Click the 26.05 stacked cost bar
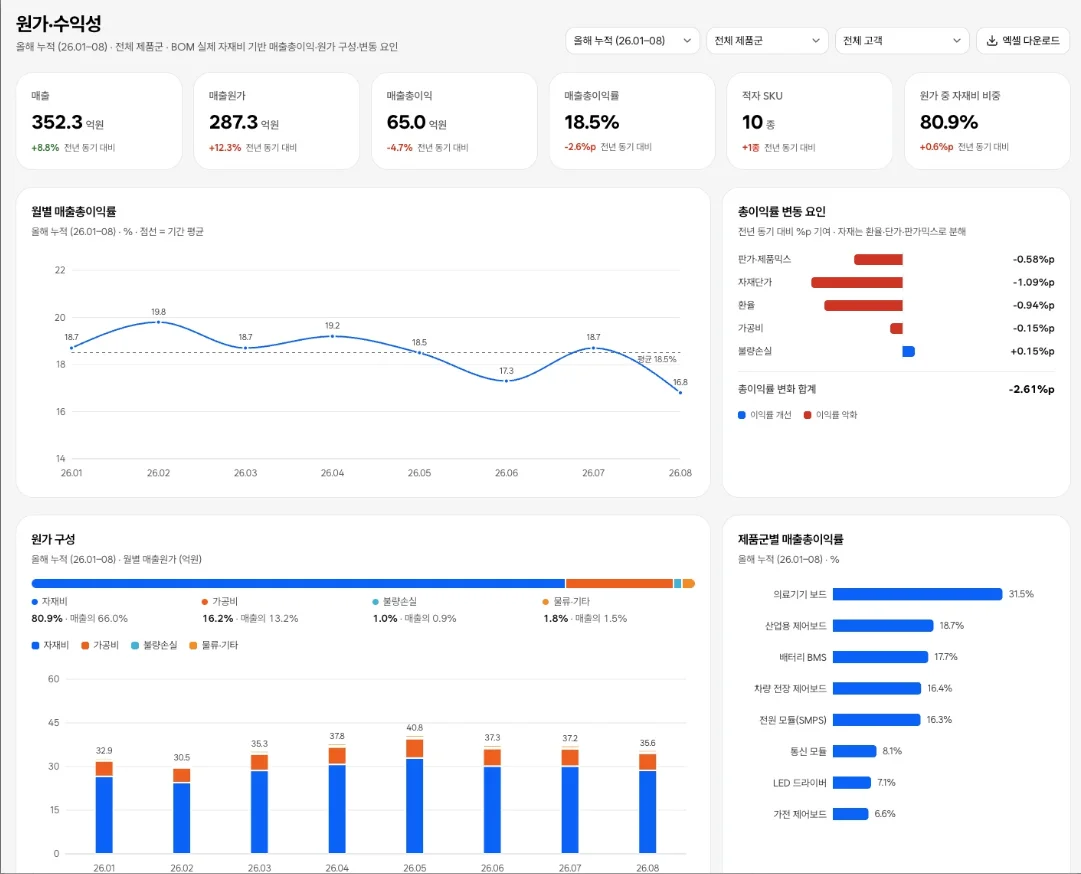The image size is (1081, 874). pyautogui.click(x=415, y=795)
